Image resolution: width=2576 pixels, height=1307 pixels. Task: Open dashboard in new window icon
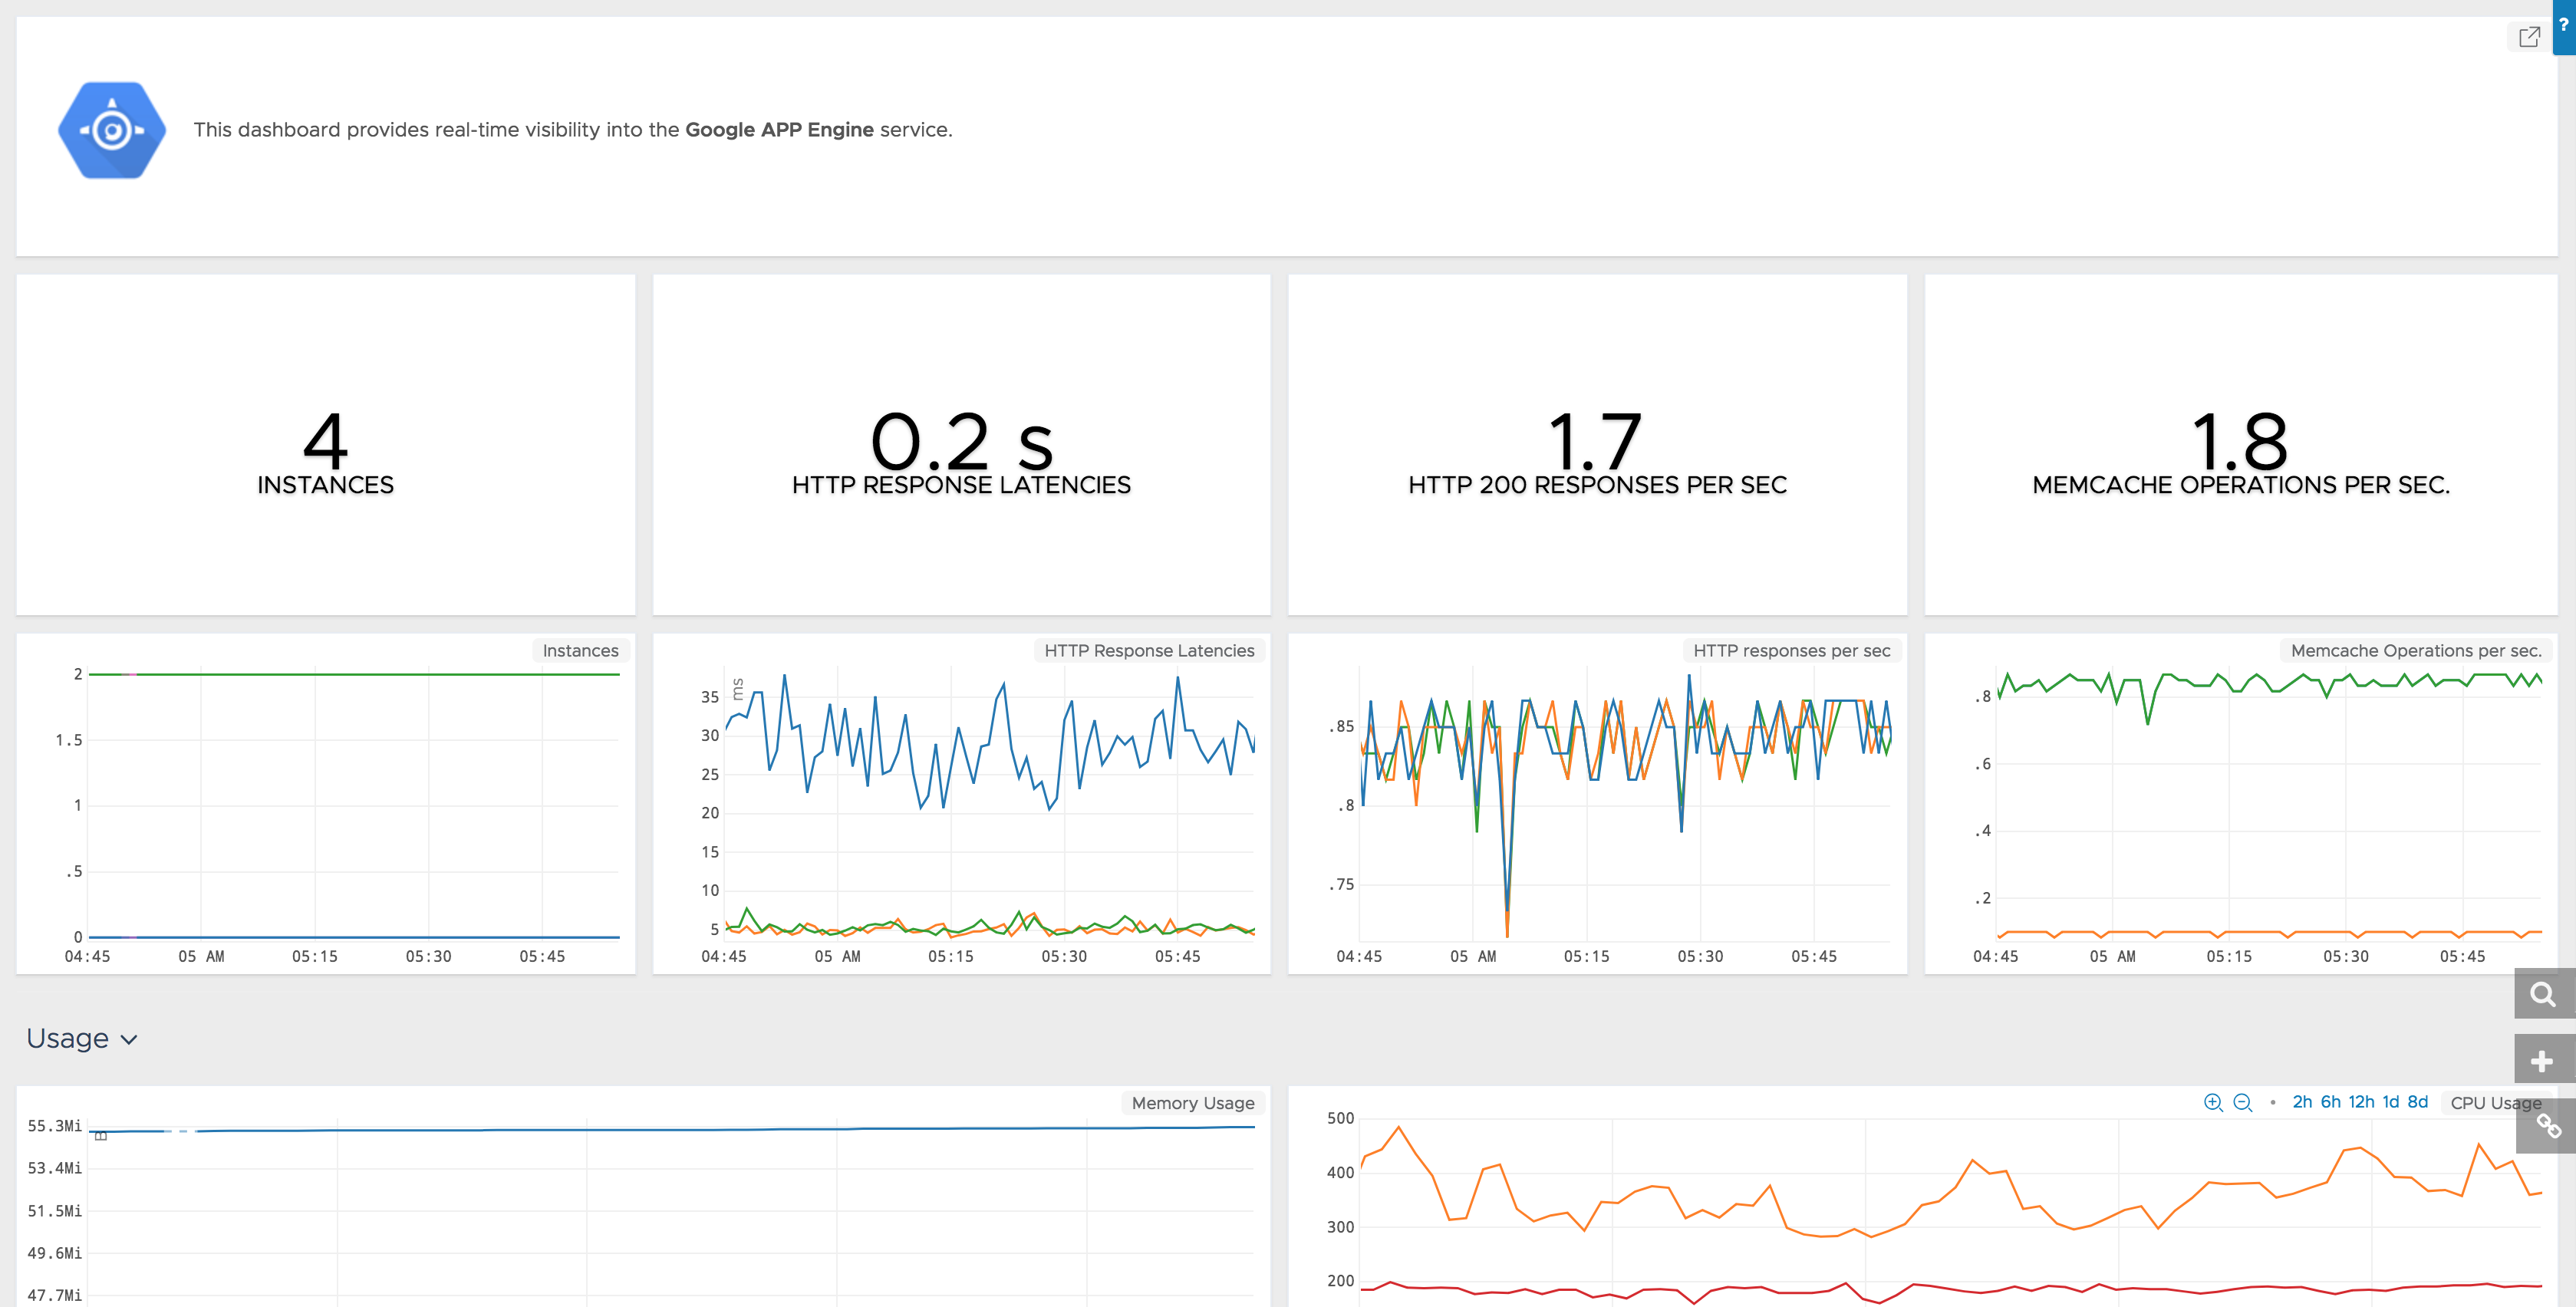coord(2529,37)
